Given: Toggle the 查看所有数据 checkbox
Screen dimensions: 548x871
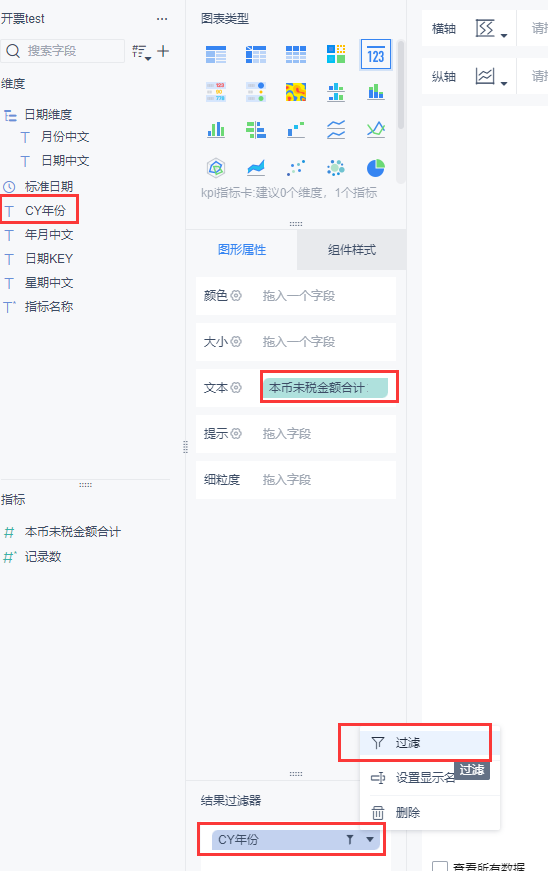Looking at the screenshot, I should click(x=440, y=867).
